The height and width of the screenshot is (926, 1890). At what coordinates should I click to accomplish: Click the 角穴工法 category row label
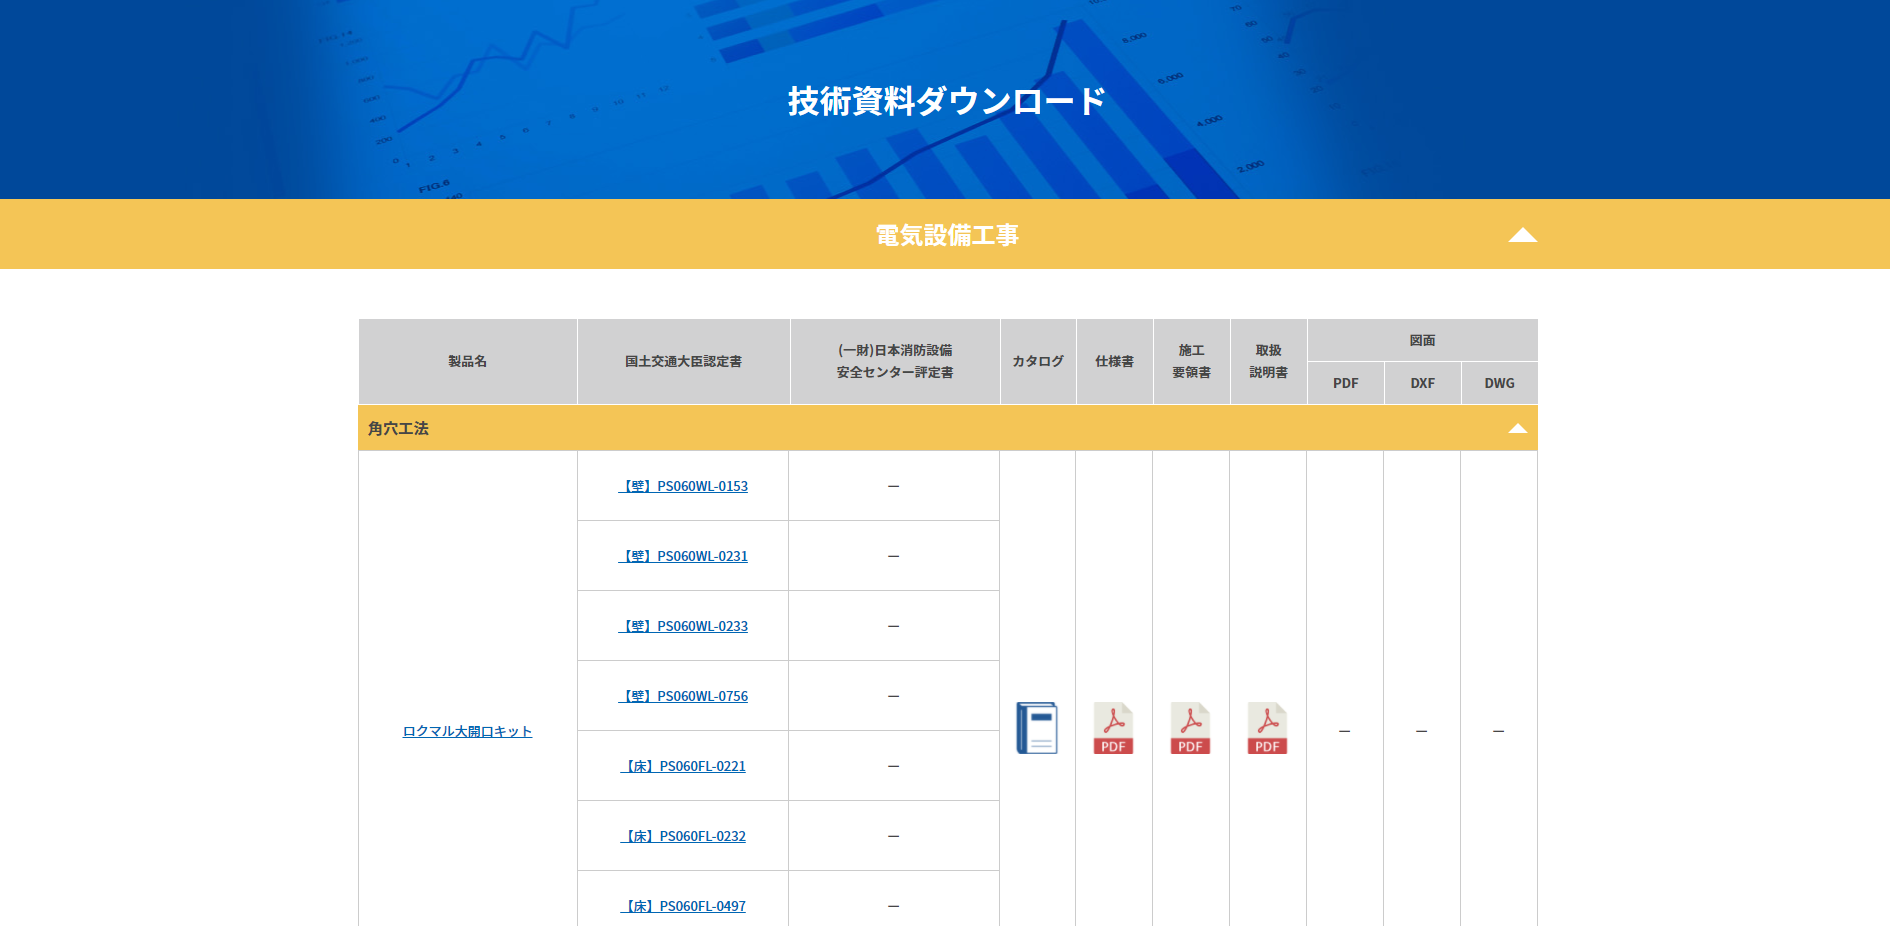[398, 428]
